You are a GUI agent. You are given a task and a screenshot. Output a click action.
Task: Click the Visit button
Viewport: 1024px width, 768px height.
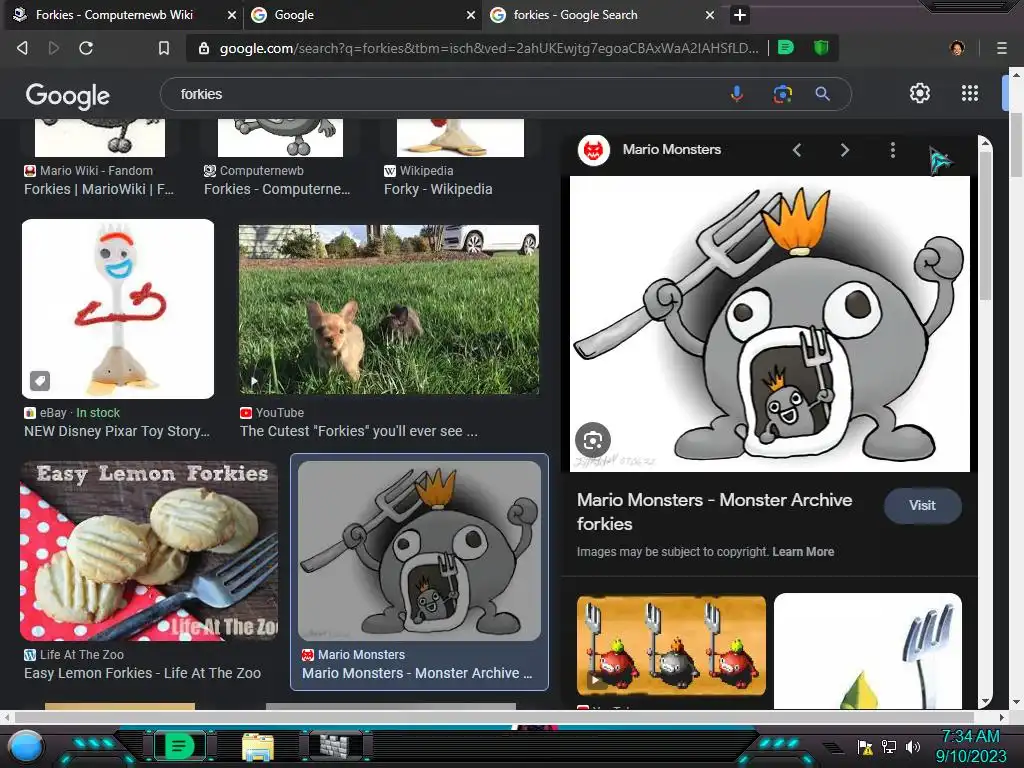pos(922,505)
